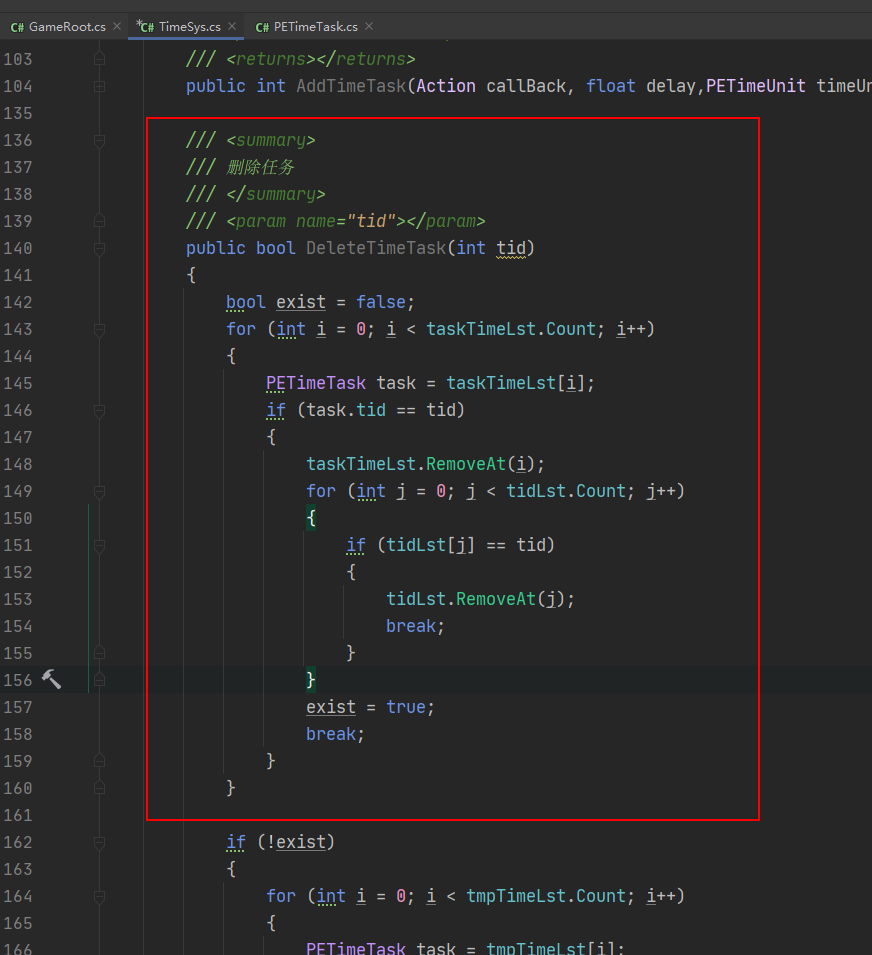
Task: Collapse the summary comment at line 136
Action: tap(99, 141)
